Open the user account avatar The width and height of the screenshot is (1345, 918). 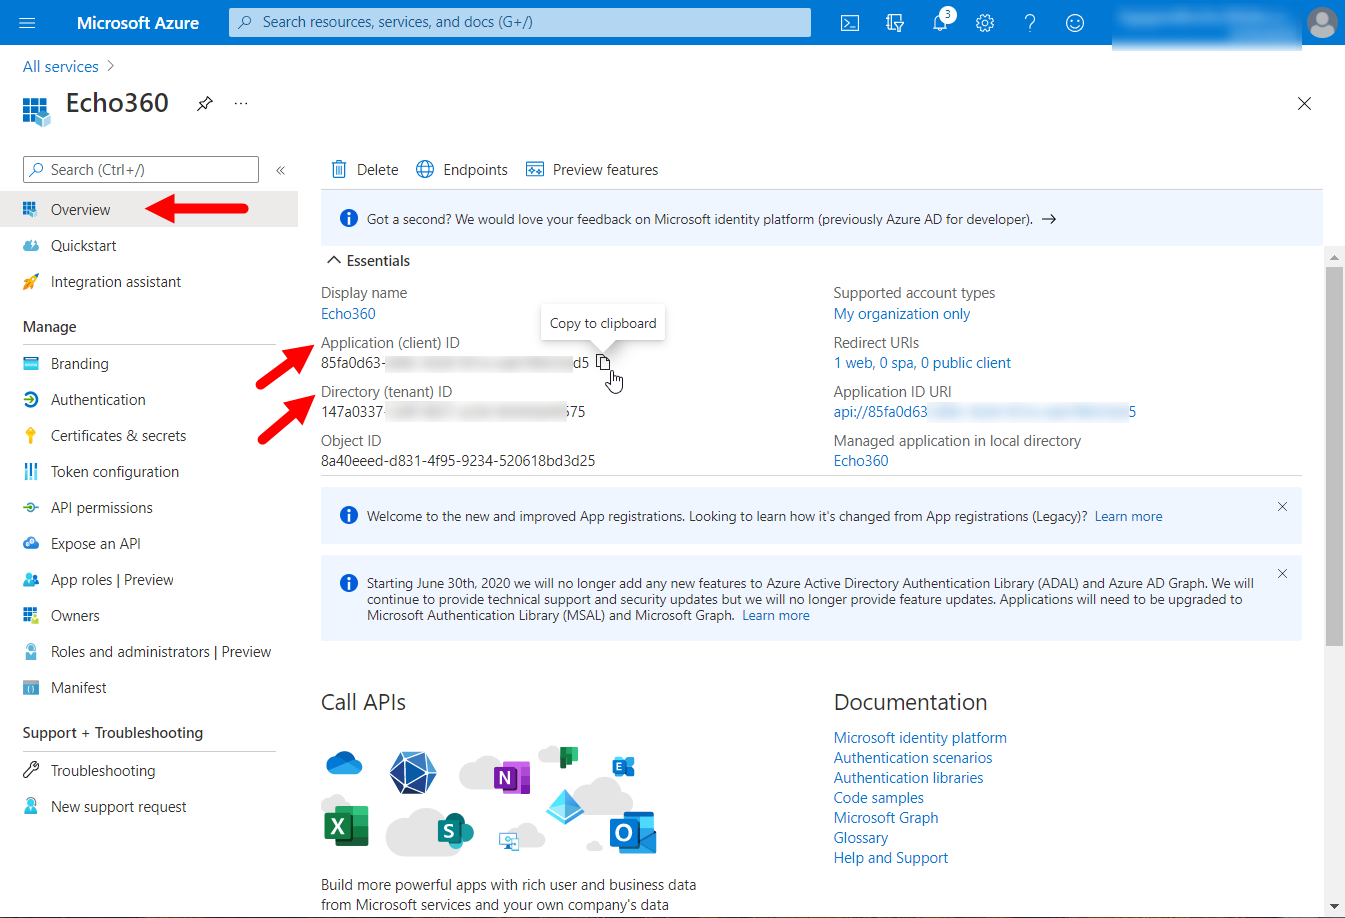(x=1322, y=22)
